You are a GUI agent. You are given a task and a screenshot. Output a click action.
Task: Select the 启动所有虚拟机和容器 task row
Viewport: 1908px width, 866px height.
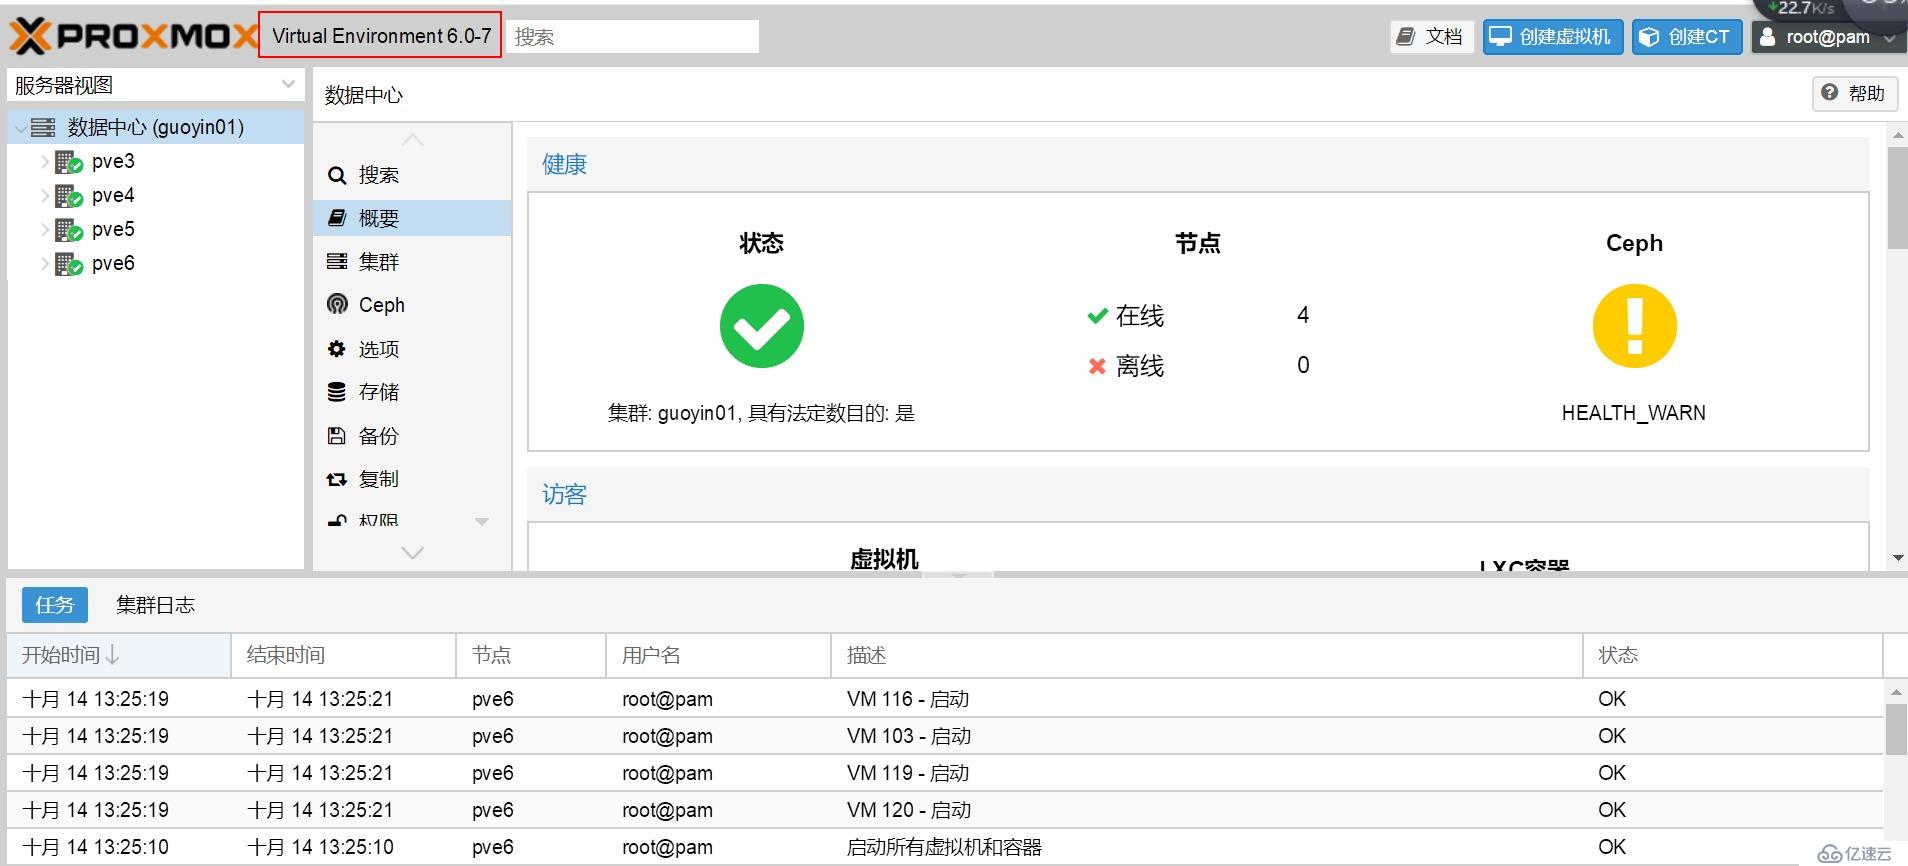tap(944, 847)
